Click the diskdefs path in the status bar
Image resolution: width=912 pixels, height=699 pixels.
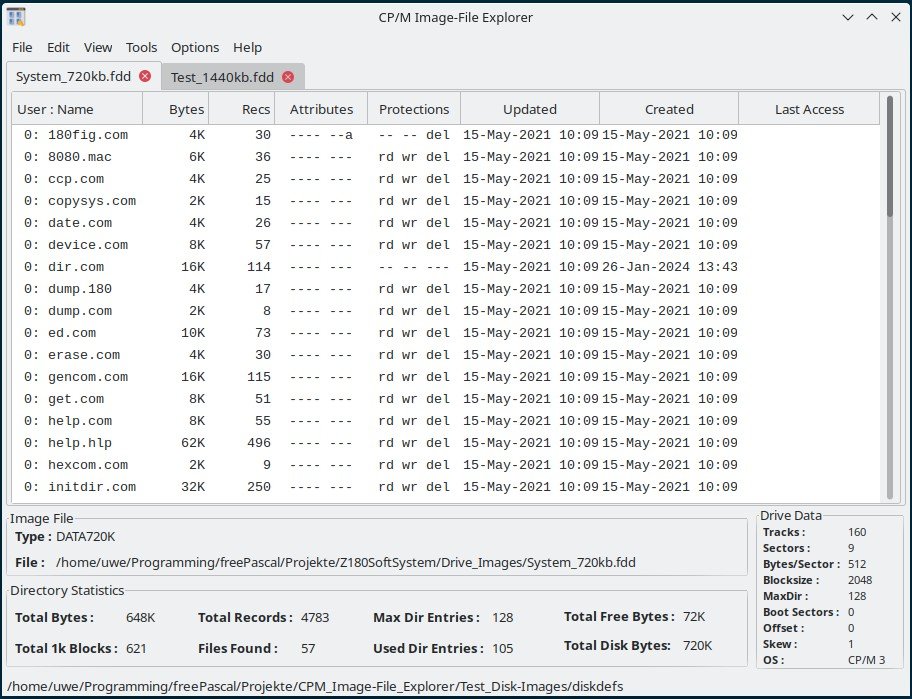tap(315, 686)
